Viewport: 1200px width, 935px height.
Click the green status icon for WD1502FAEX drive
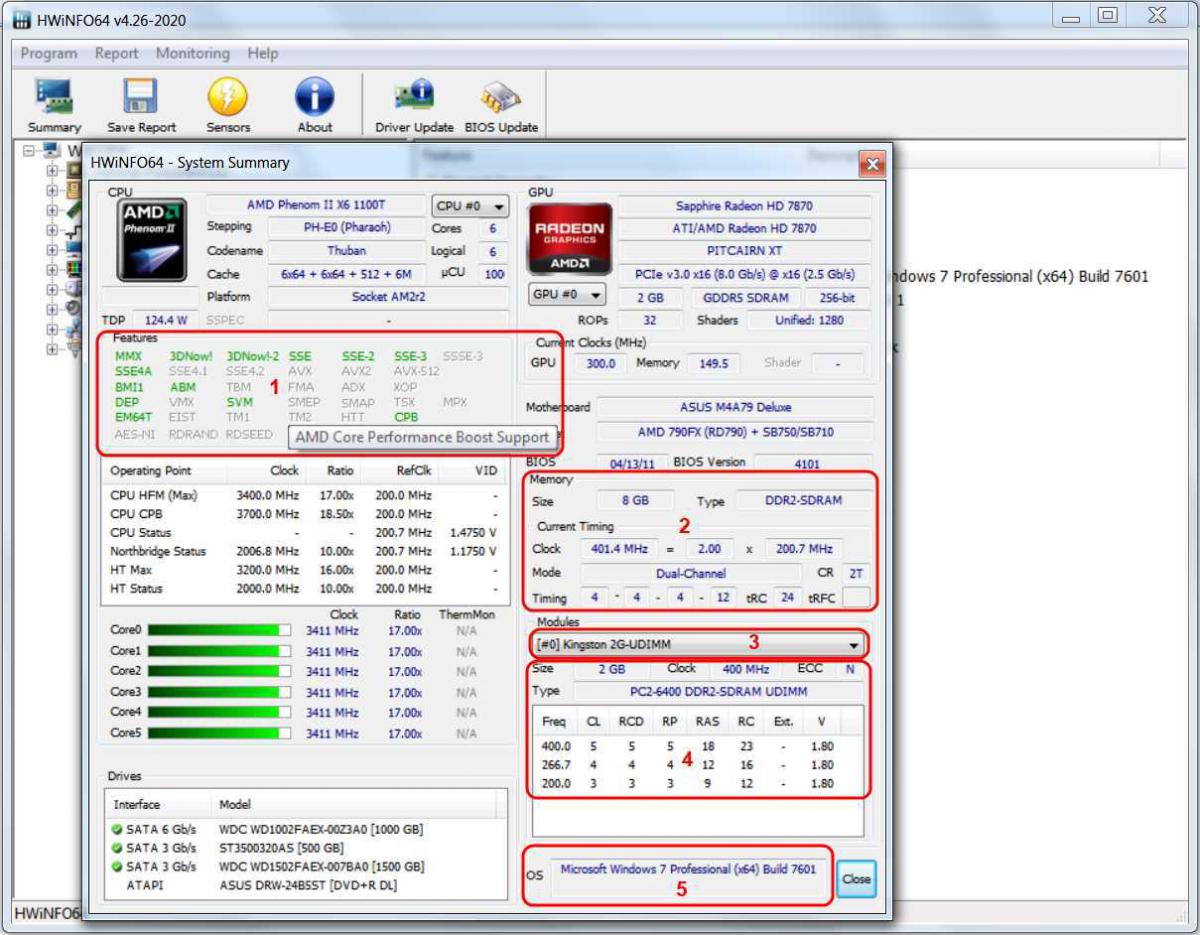[x=117, y=866]
